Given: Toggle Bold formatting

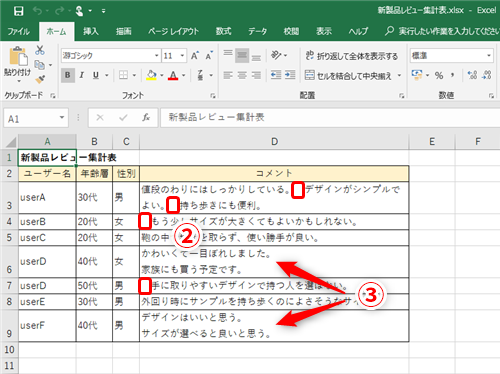Looking at the screenshot, I should click(x=68, y=75).
